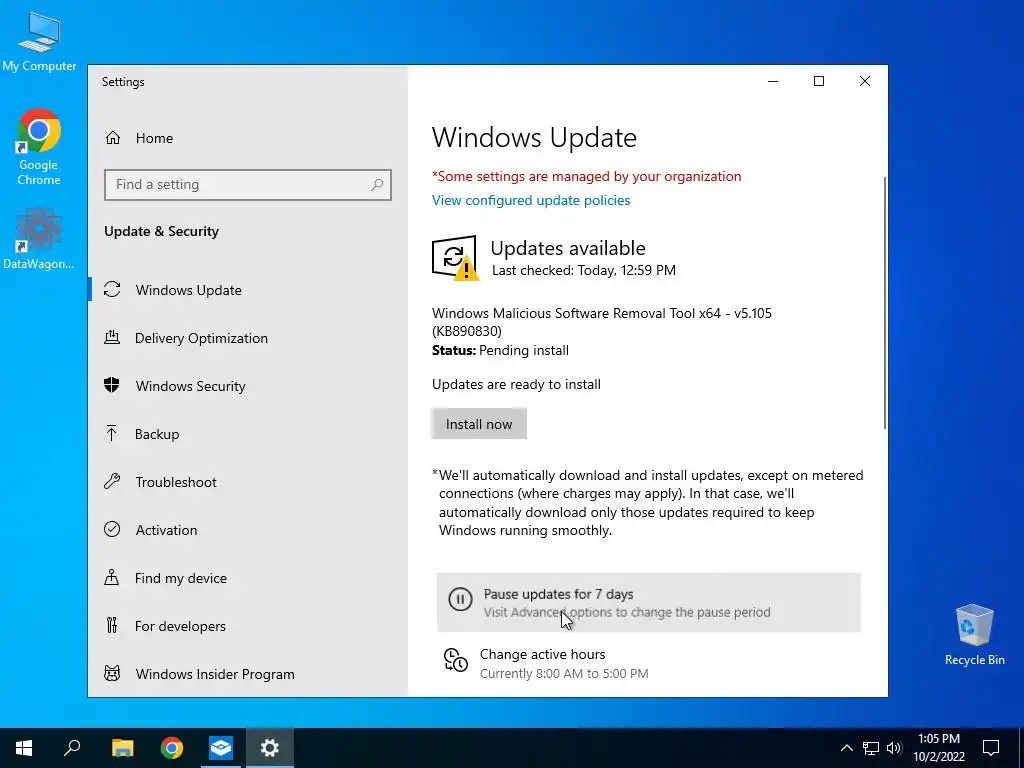1024x768 pixels.
Task: Open the notification center icon
Action: pyautogui.click(x=991, y=748)
